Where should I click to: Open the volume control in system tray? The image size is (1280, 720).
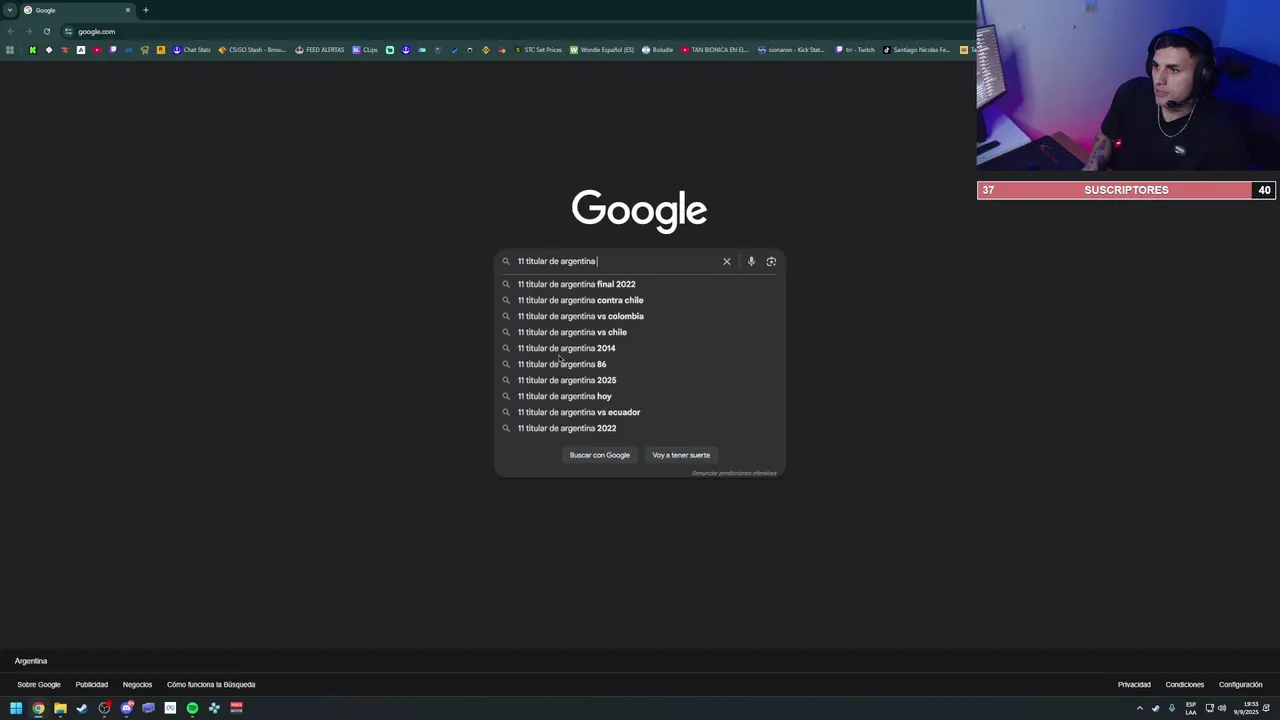pos(1221,708)
